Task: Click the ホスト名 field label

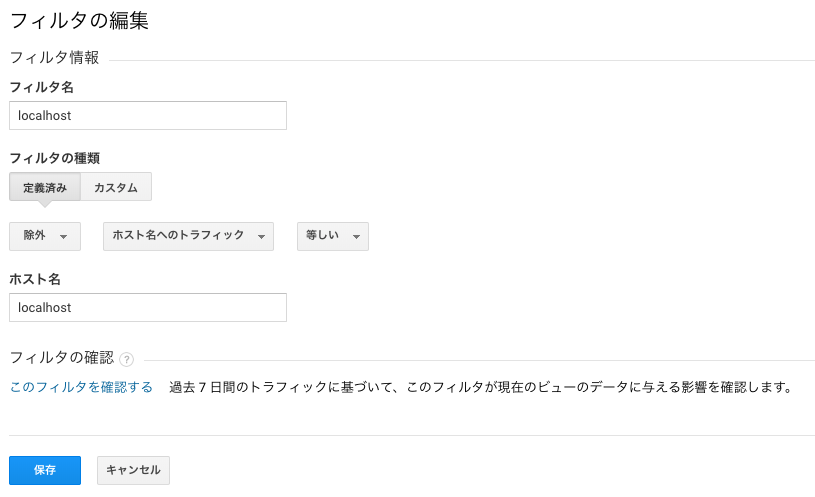Action: [x=35, y=279]
